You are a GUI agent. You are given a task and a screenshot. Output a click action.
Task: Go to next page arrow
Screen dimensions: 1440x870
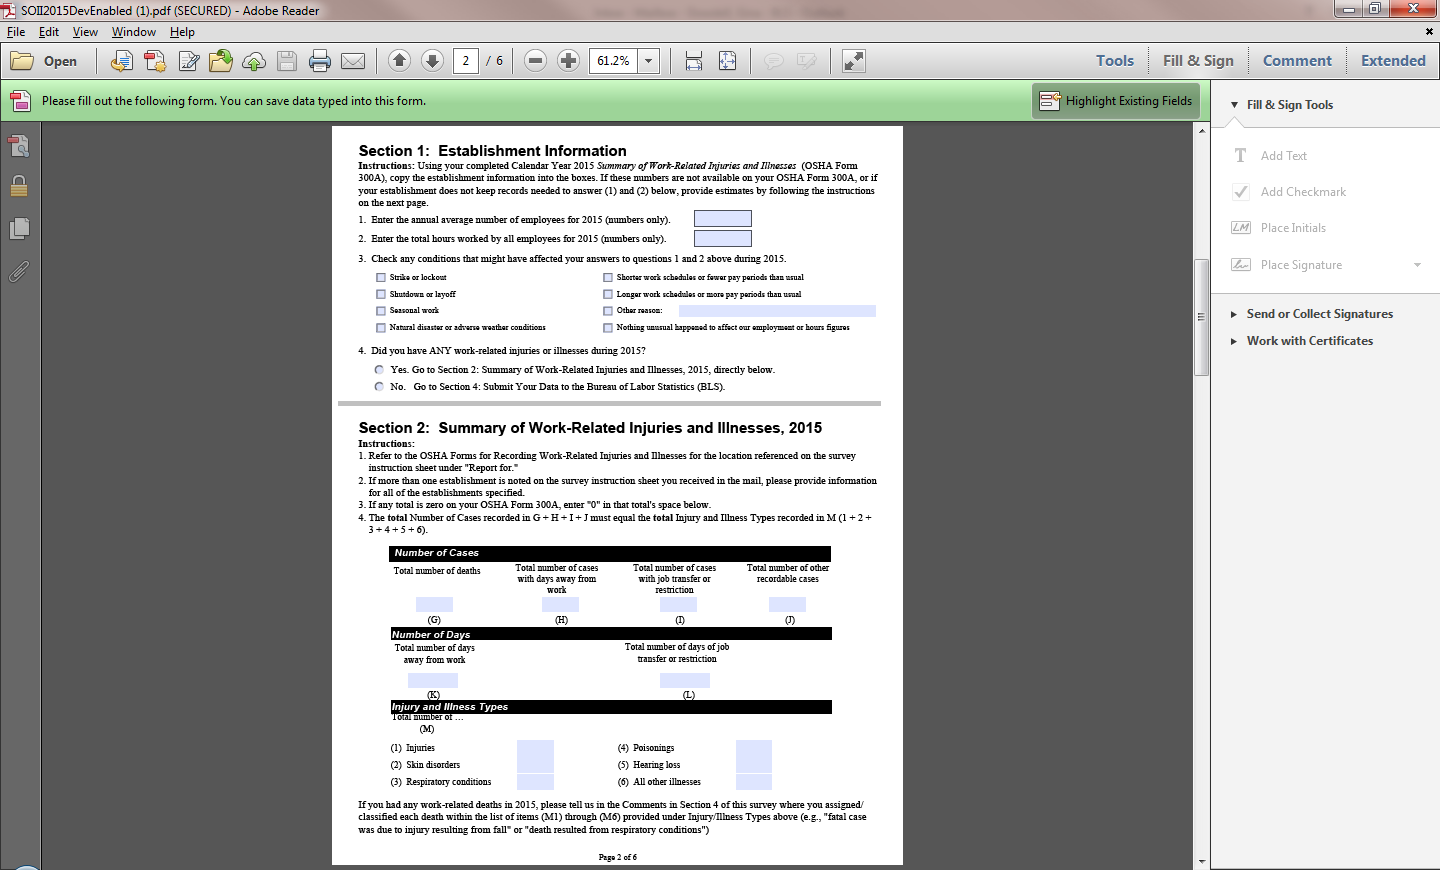pos(432,61)
